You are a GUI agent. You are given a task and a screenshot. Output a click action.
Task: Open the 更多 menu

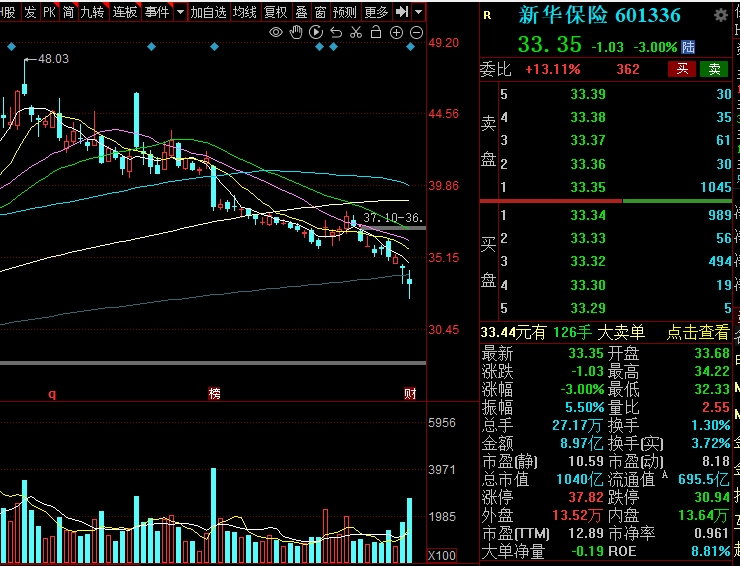pyautogui.click(x=376, y=12)
